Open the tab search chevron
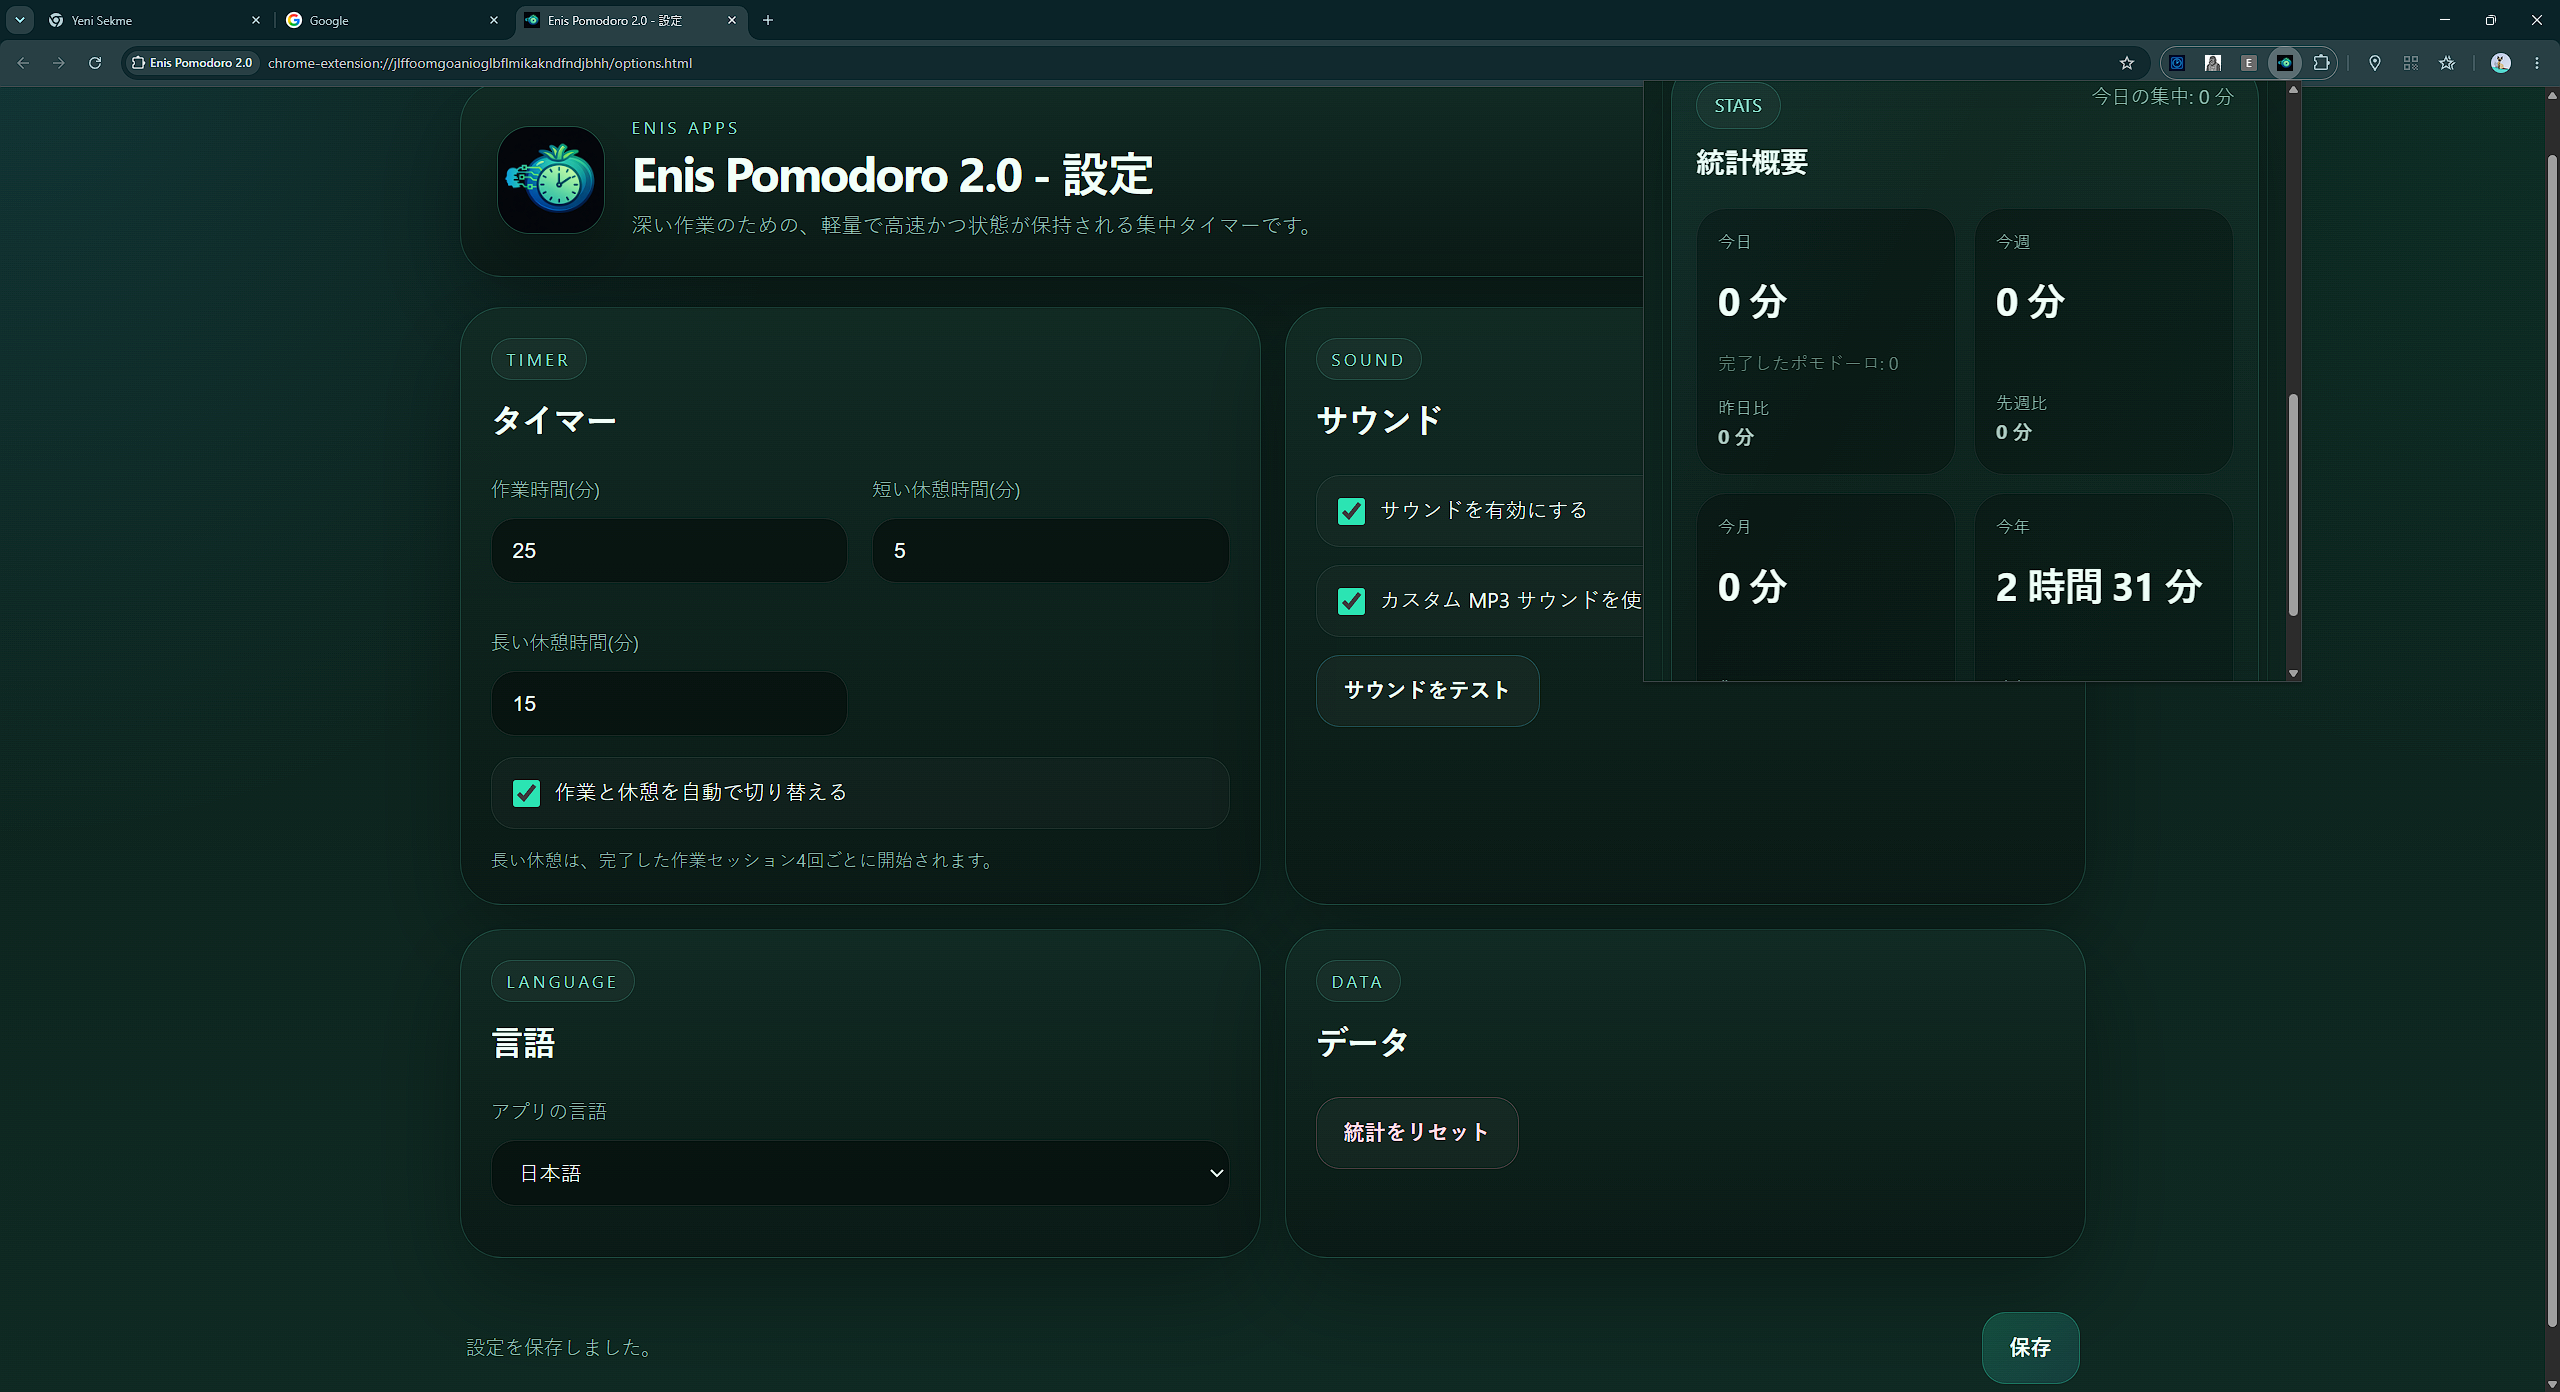The width and height of the screenshot is (2560, 1392). [19, 20]
